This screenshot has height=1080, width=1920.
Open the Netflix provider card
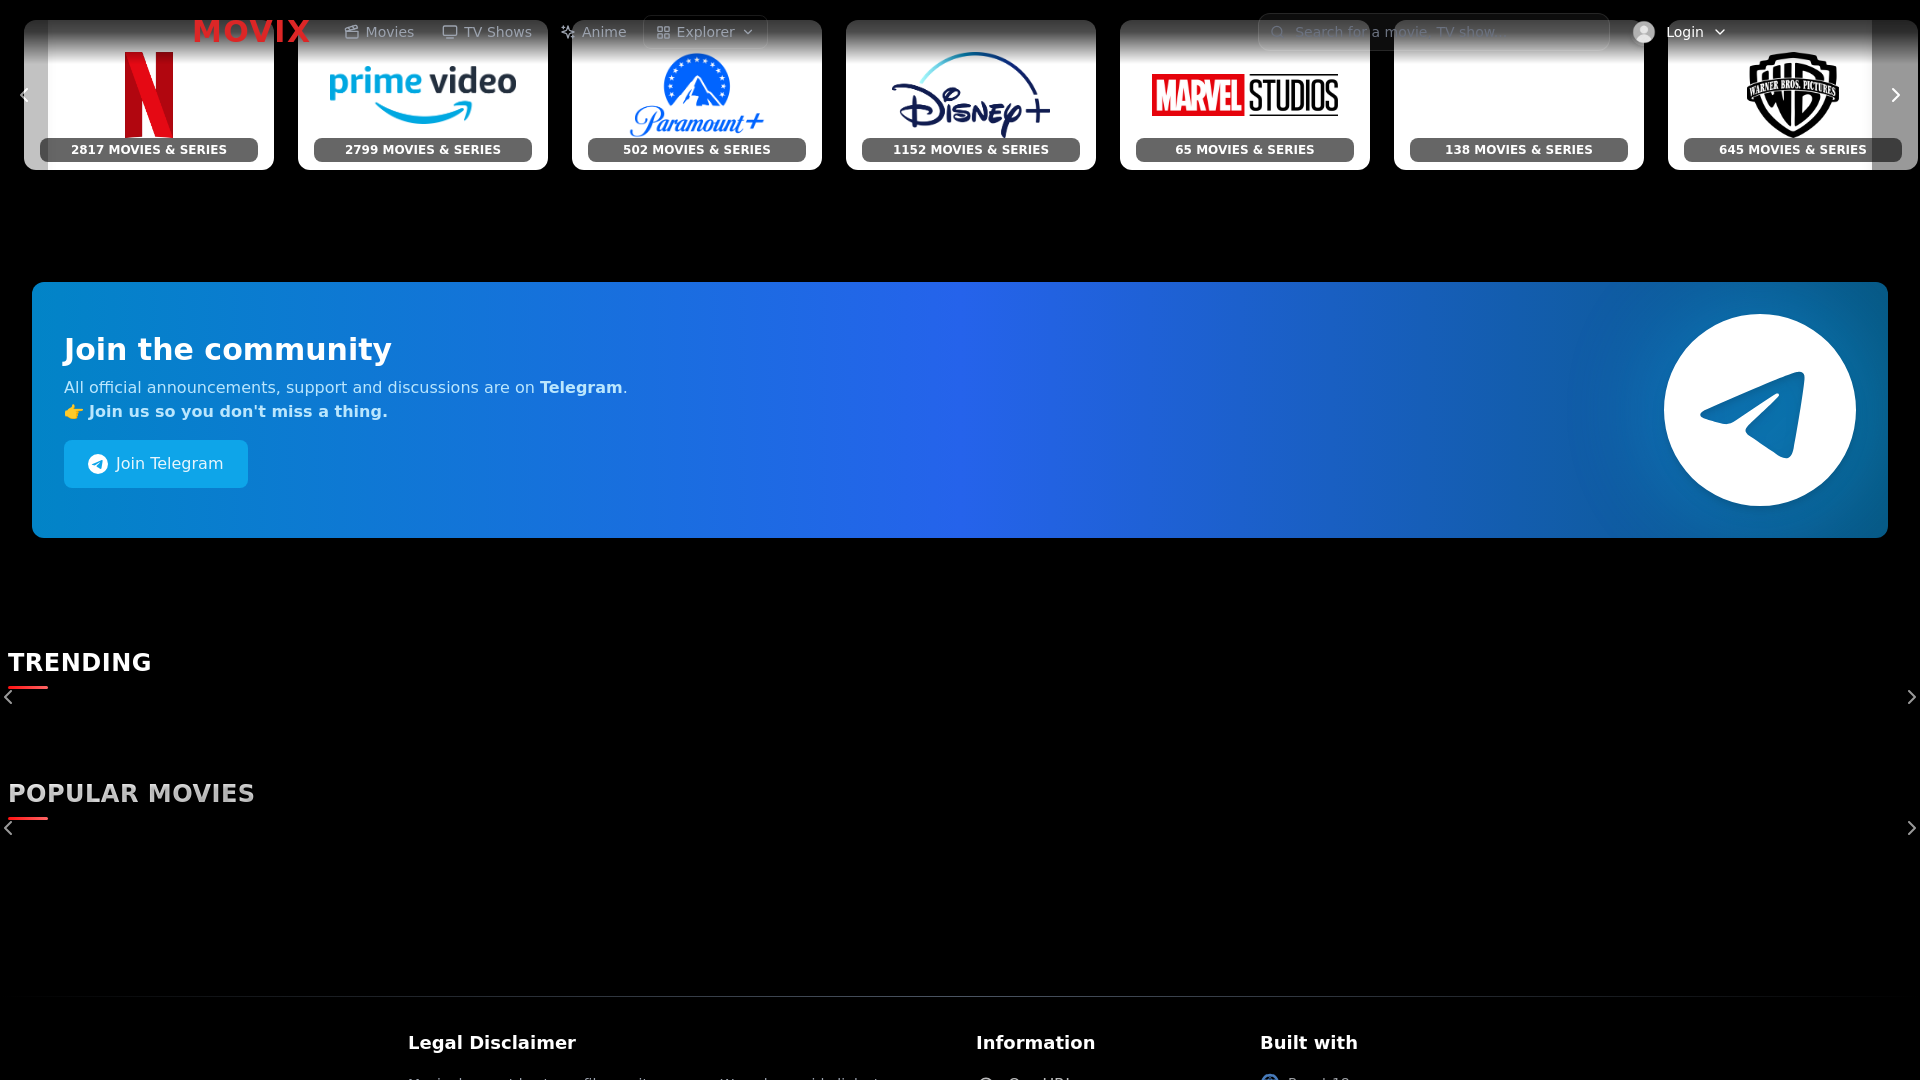tap(149, 95)
